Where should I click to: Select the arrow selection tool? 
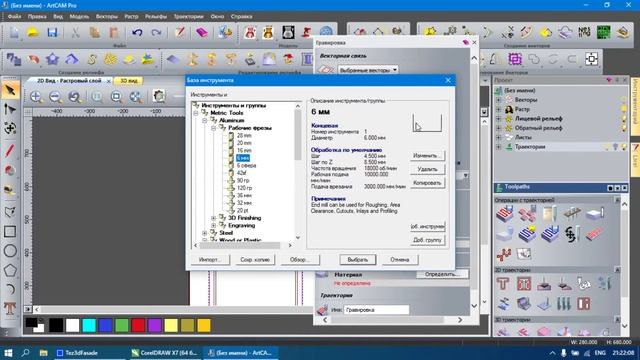point(10,90)
